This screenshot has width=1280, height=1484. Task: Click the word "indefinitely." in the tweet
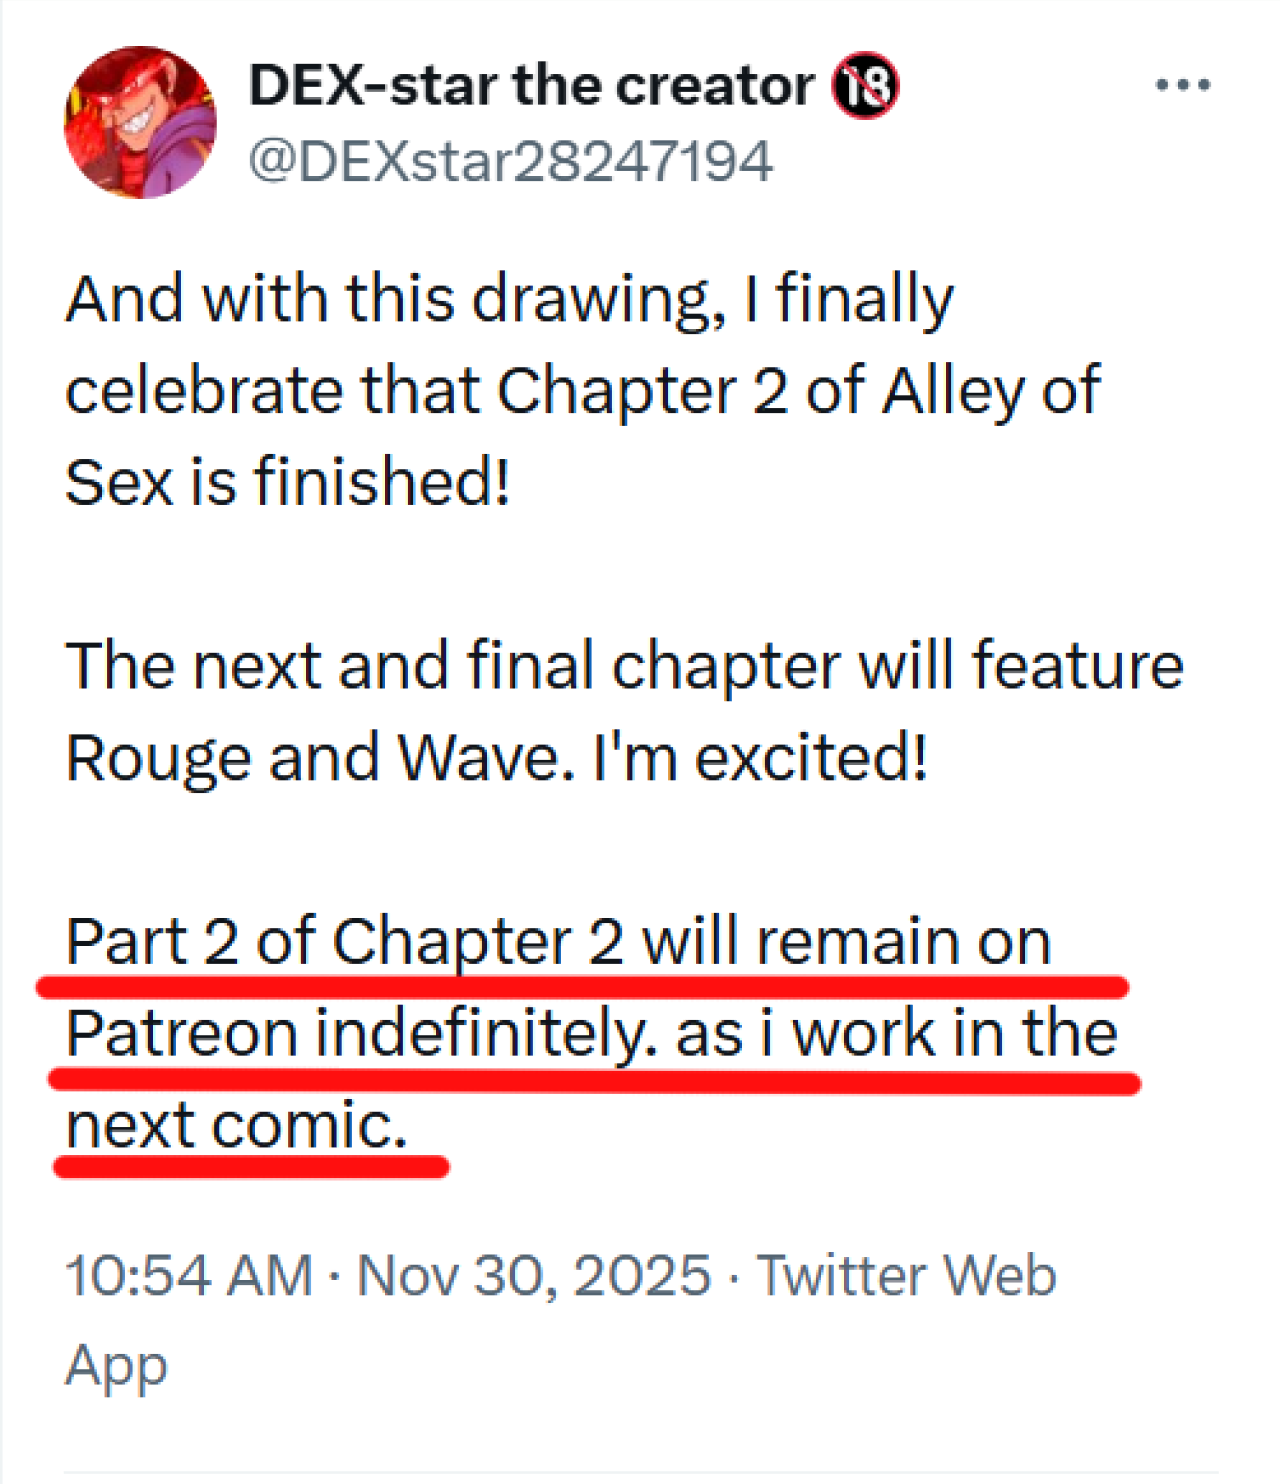[487, 1034]
